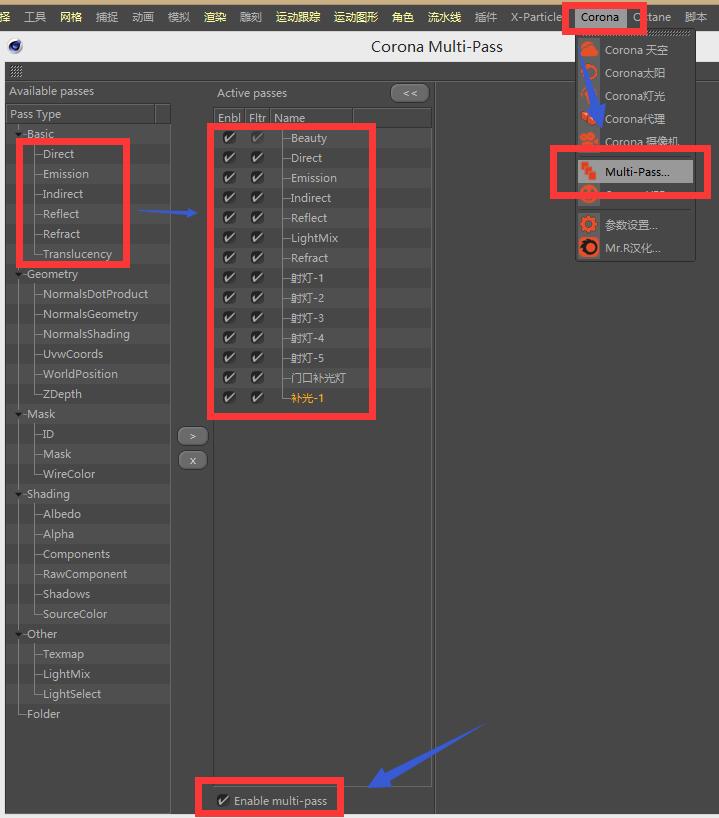
Task: Disable the Enbl checkbox for Beauty pass
Action: 229,138
